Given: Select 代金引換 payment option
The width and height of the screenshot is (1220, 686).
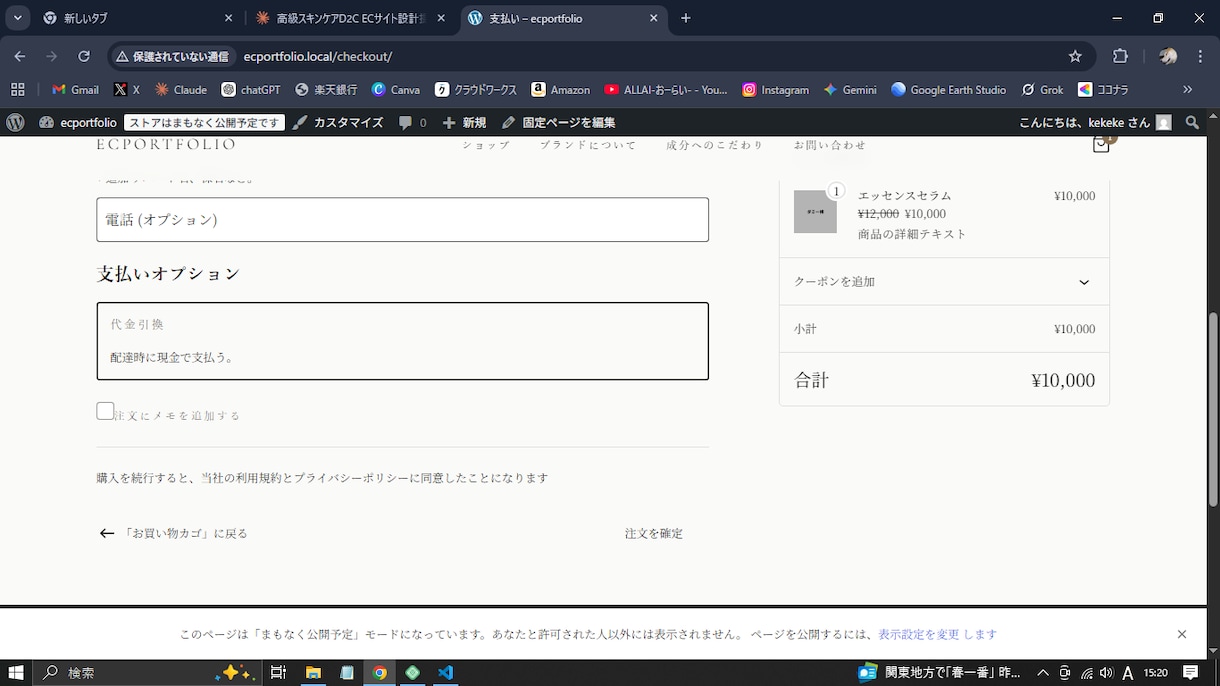Looking at the screenshot, I should pyautogui.click(x=402, y=341).
